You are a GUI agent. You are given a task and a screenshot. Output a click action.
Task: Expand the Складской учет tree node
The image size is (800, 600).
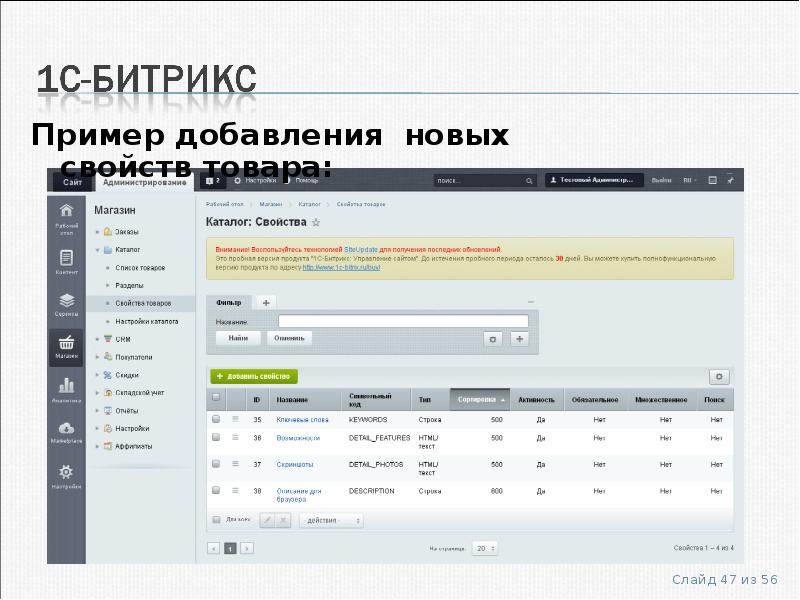(97, 393)
